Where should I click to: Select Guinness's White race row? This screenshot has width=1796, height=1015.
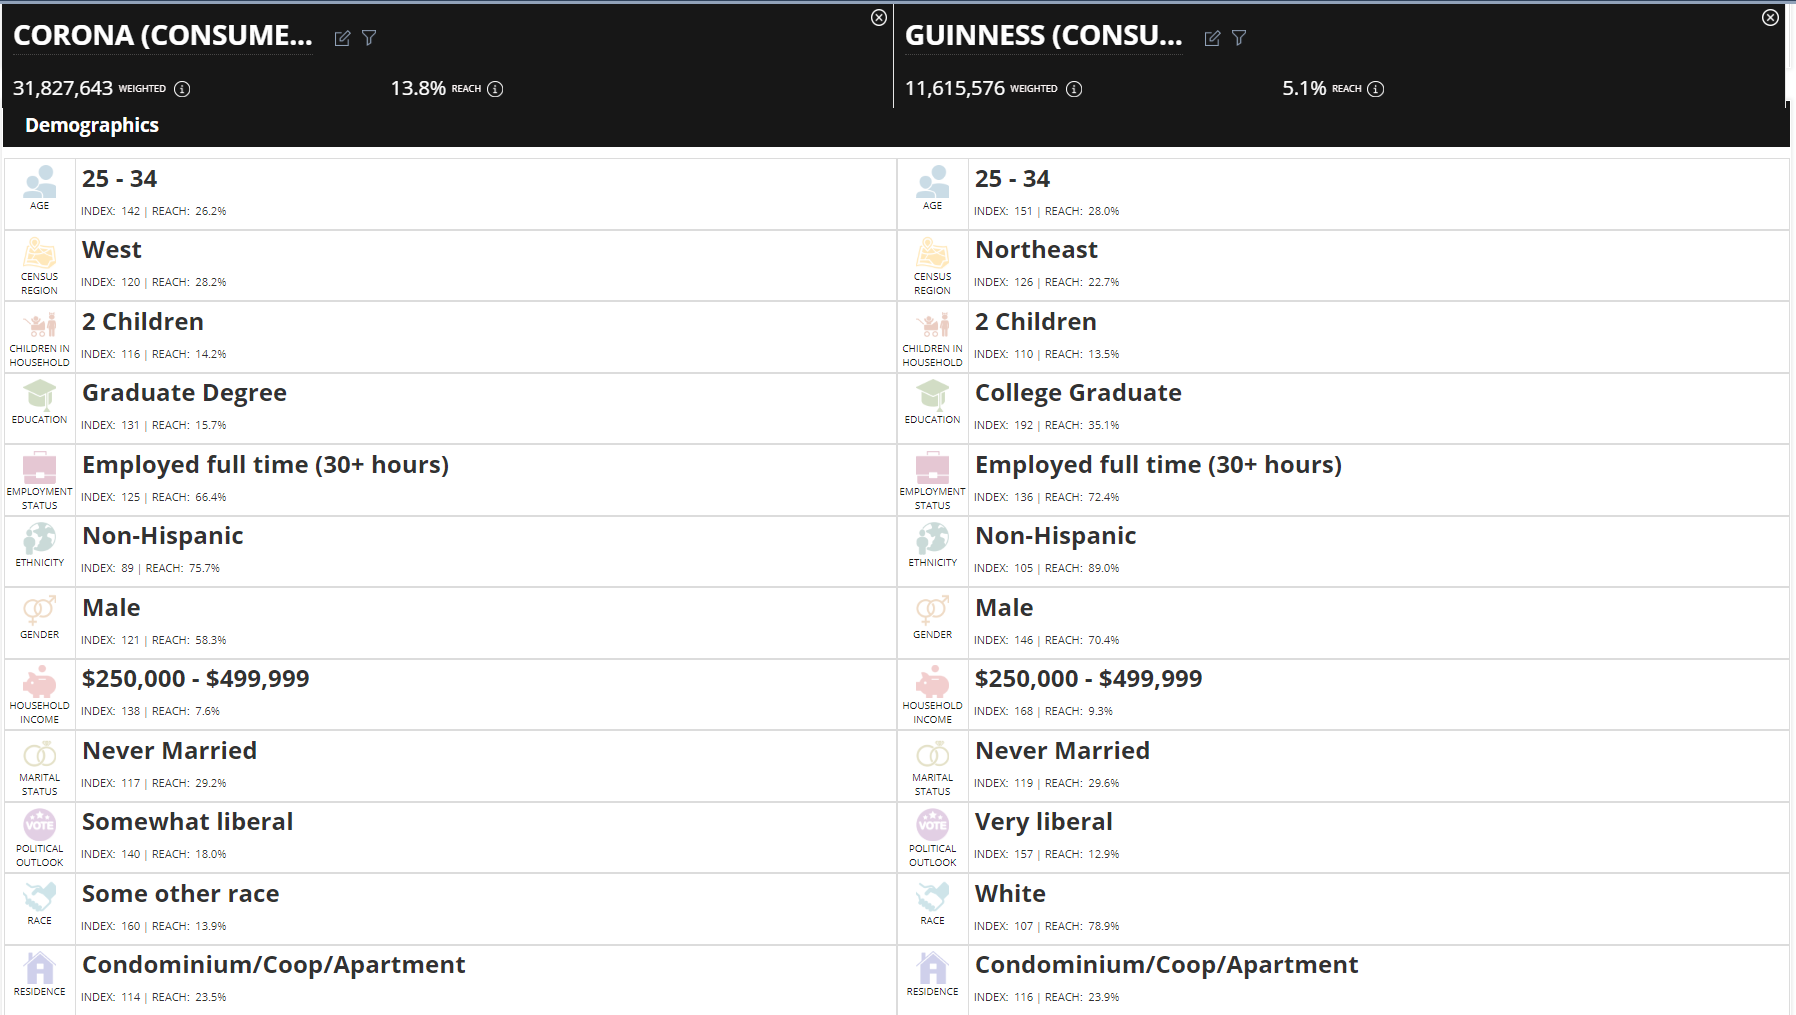pos(1343,909)
